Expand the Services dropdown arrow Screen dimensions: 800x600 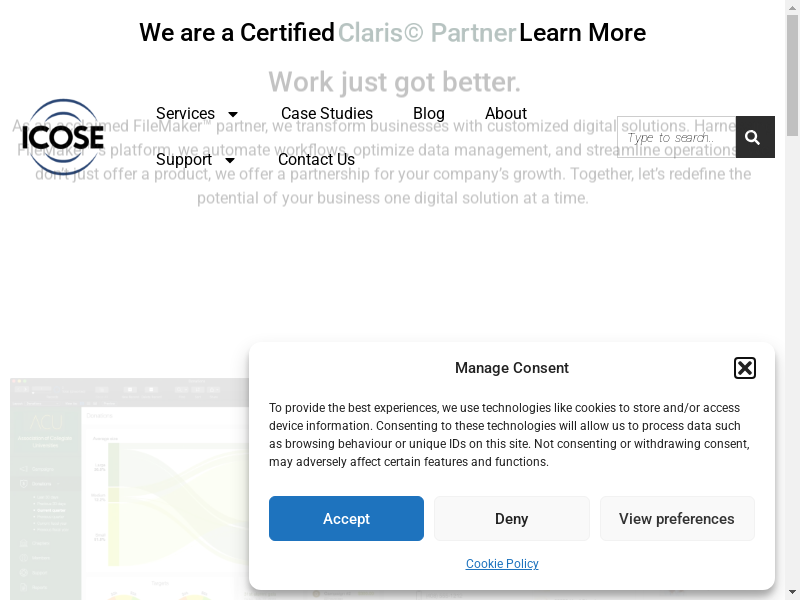point(233,114)
